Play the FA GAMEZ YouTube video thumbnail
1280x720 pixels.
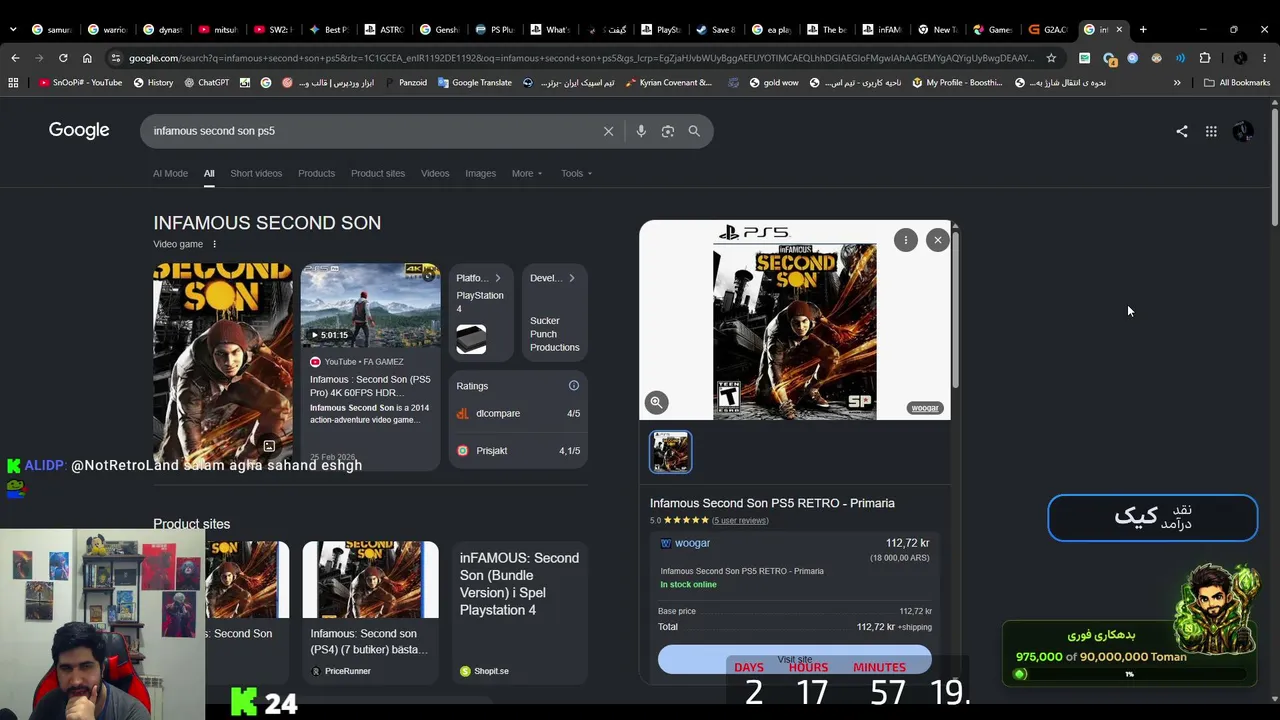coord(370,304)
